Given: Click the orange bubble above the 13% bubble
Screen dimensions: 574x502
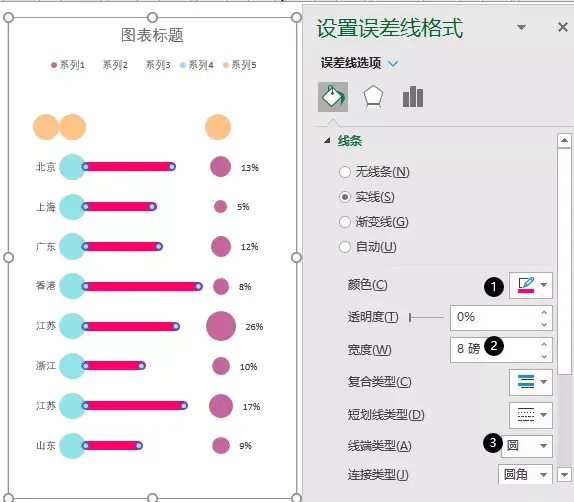Looking at the screenshot, I should (x=218, y=127).
